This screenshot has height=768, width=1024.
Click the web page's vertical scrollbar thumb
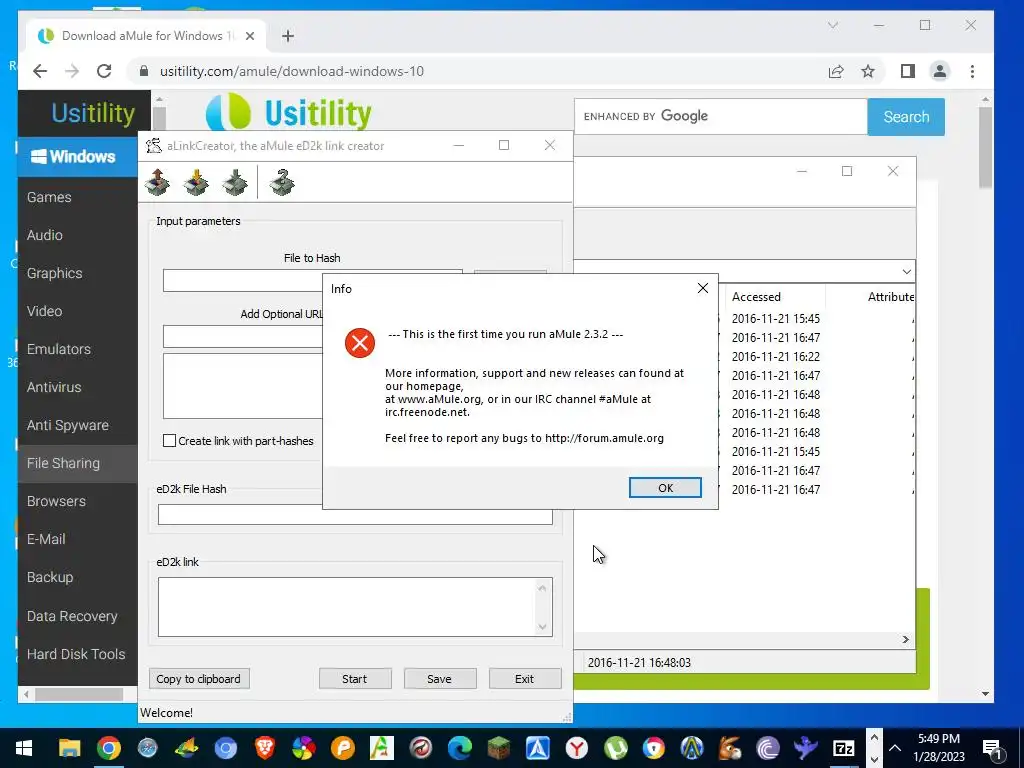point(985,148)
